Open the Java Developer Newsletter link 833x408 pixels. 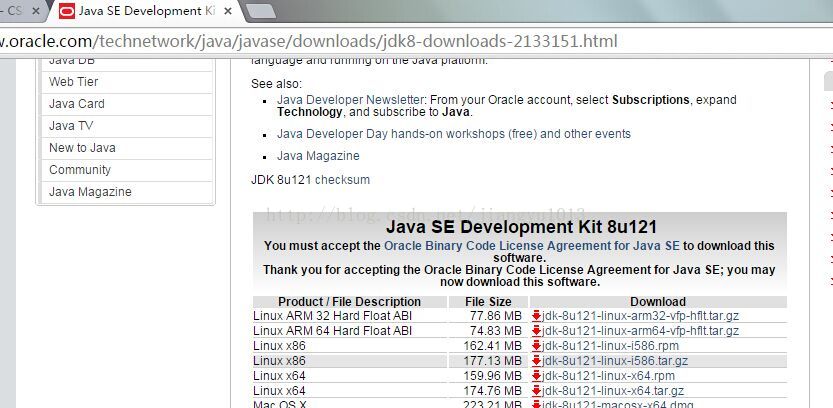(350, 100)
